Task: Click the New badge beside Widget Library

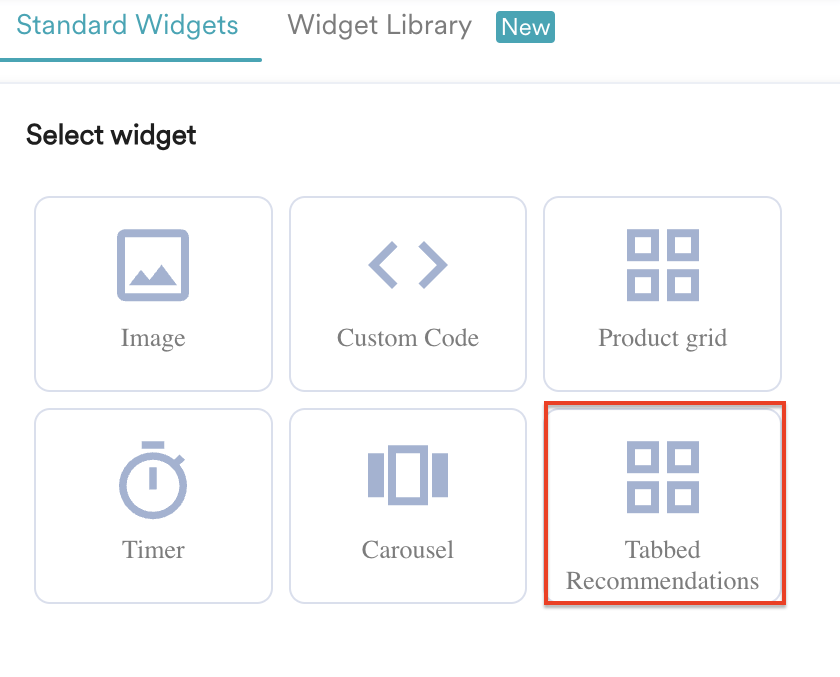Action: pyautogui.click(x=525, y=27)
